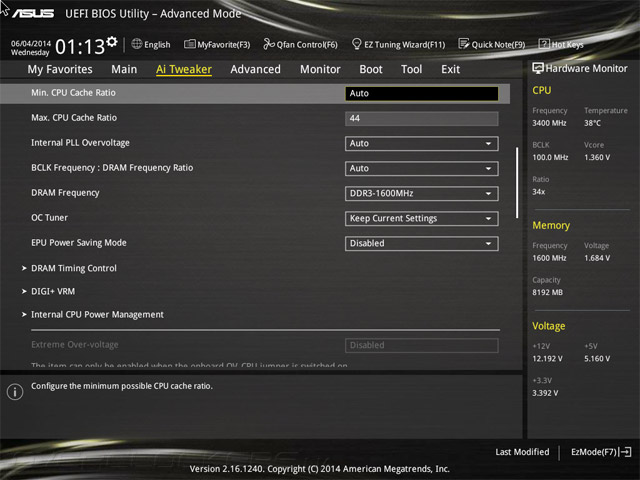Switch to the Main tab
The width and height of the screenshot is (640, 480).
[124, 69]
